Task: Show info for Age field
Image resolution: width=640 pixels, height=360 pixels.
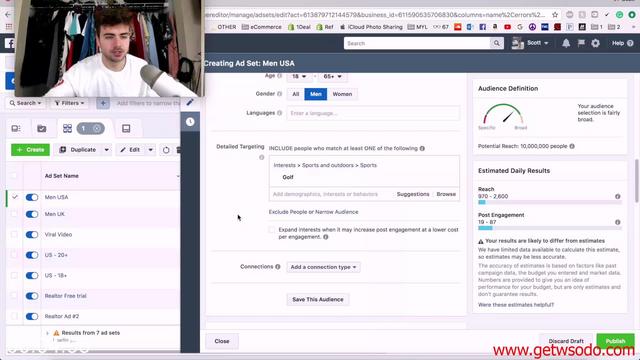Action: coord(280,76)
